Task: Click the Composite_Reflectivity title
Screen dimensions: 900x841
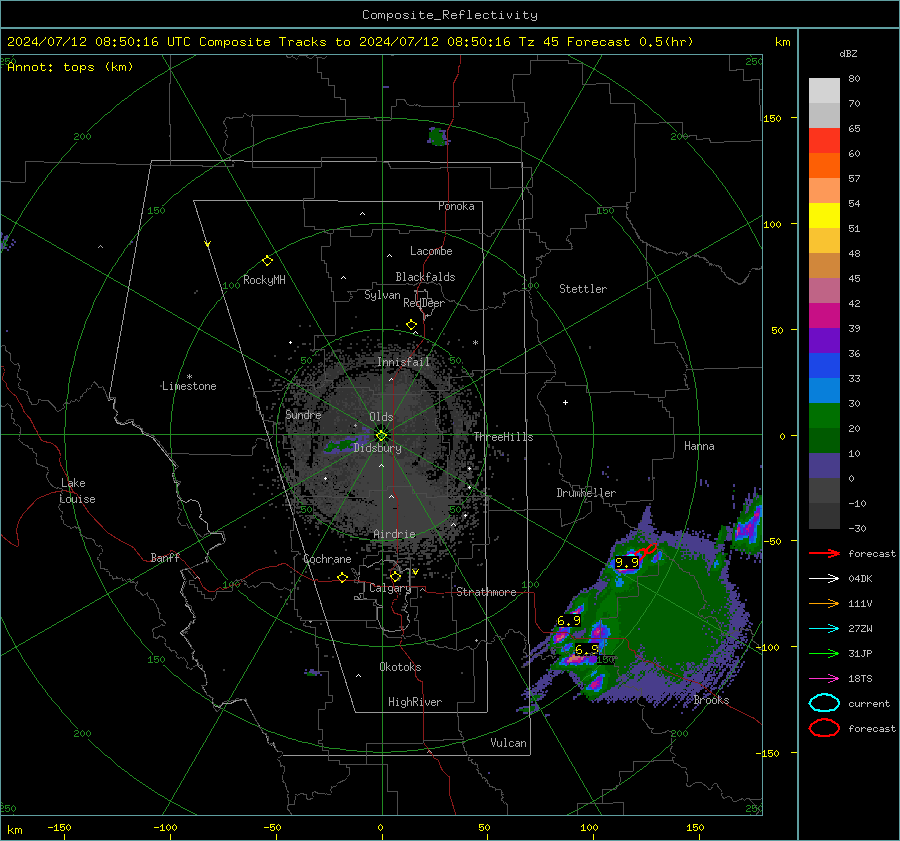Action: [449, 15]
